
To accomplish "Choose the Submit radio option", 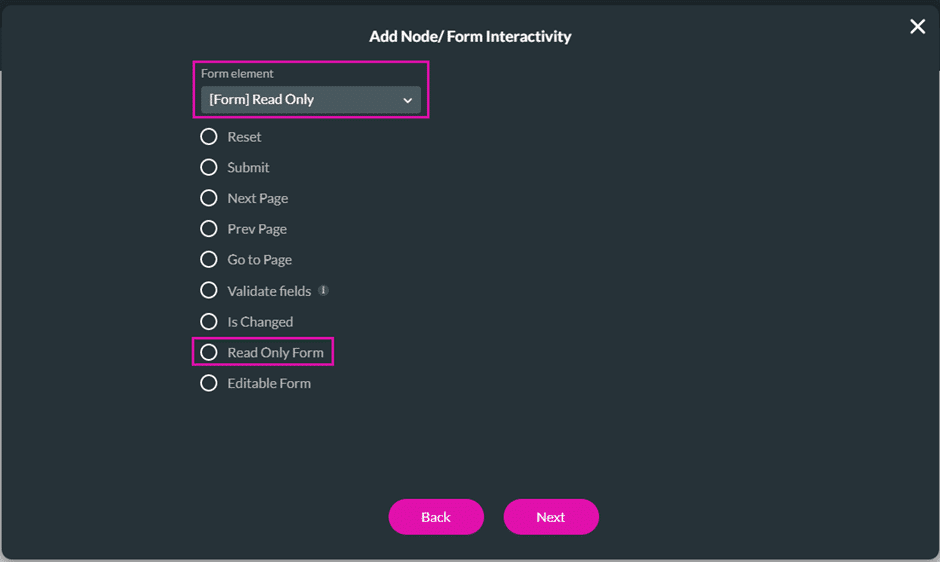I will tap(209, 168).
